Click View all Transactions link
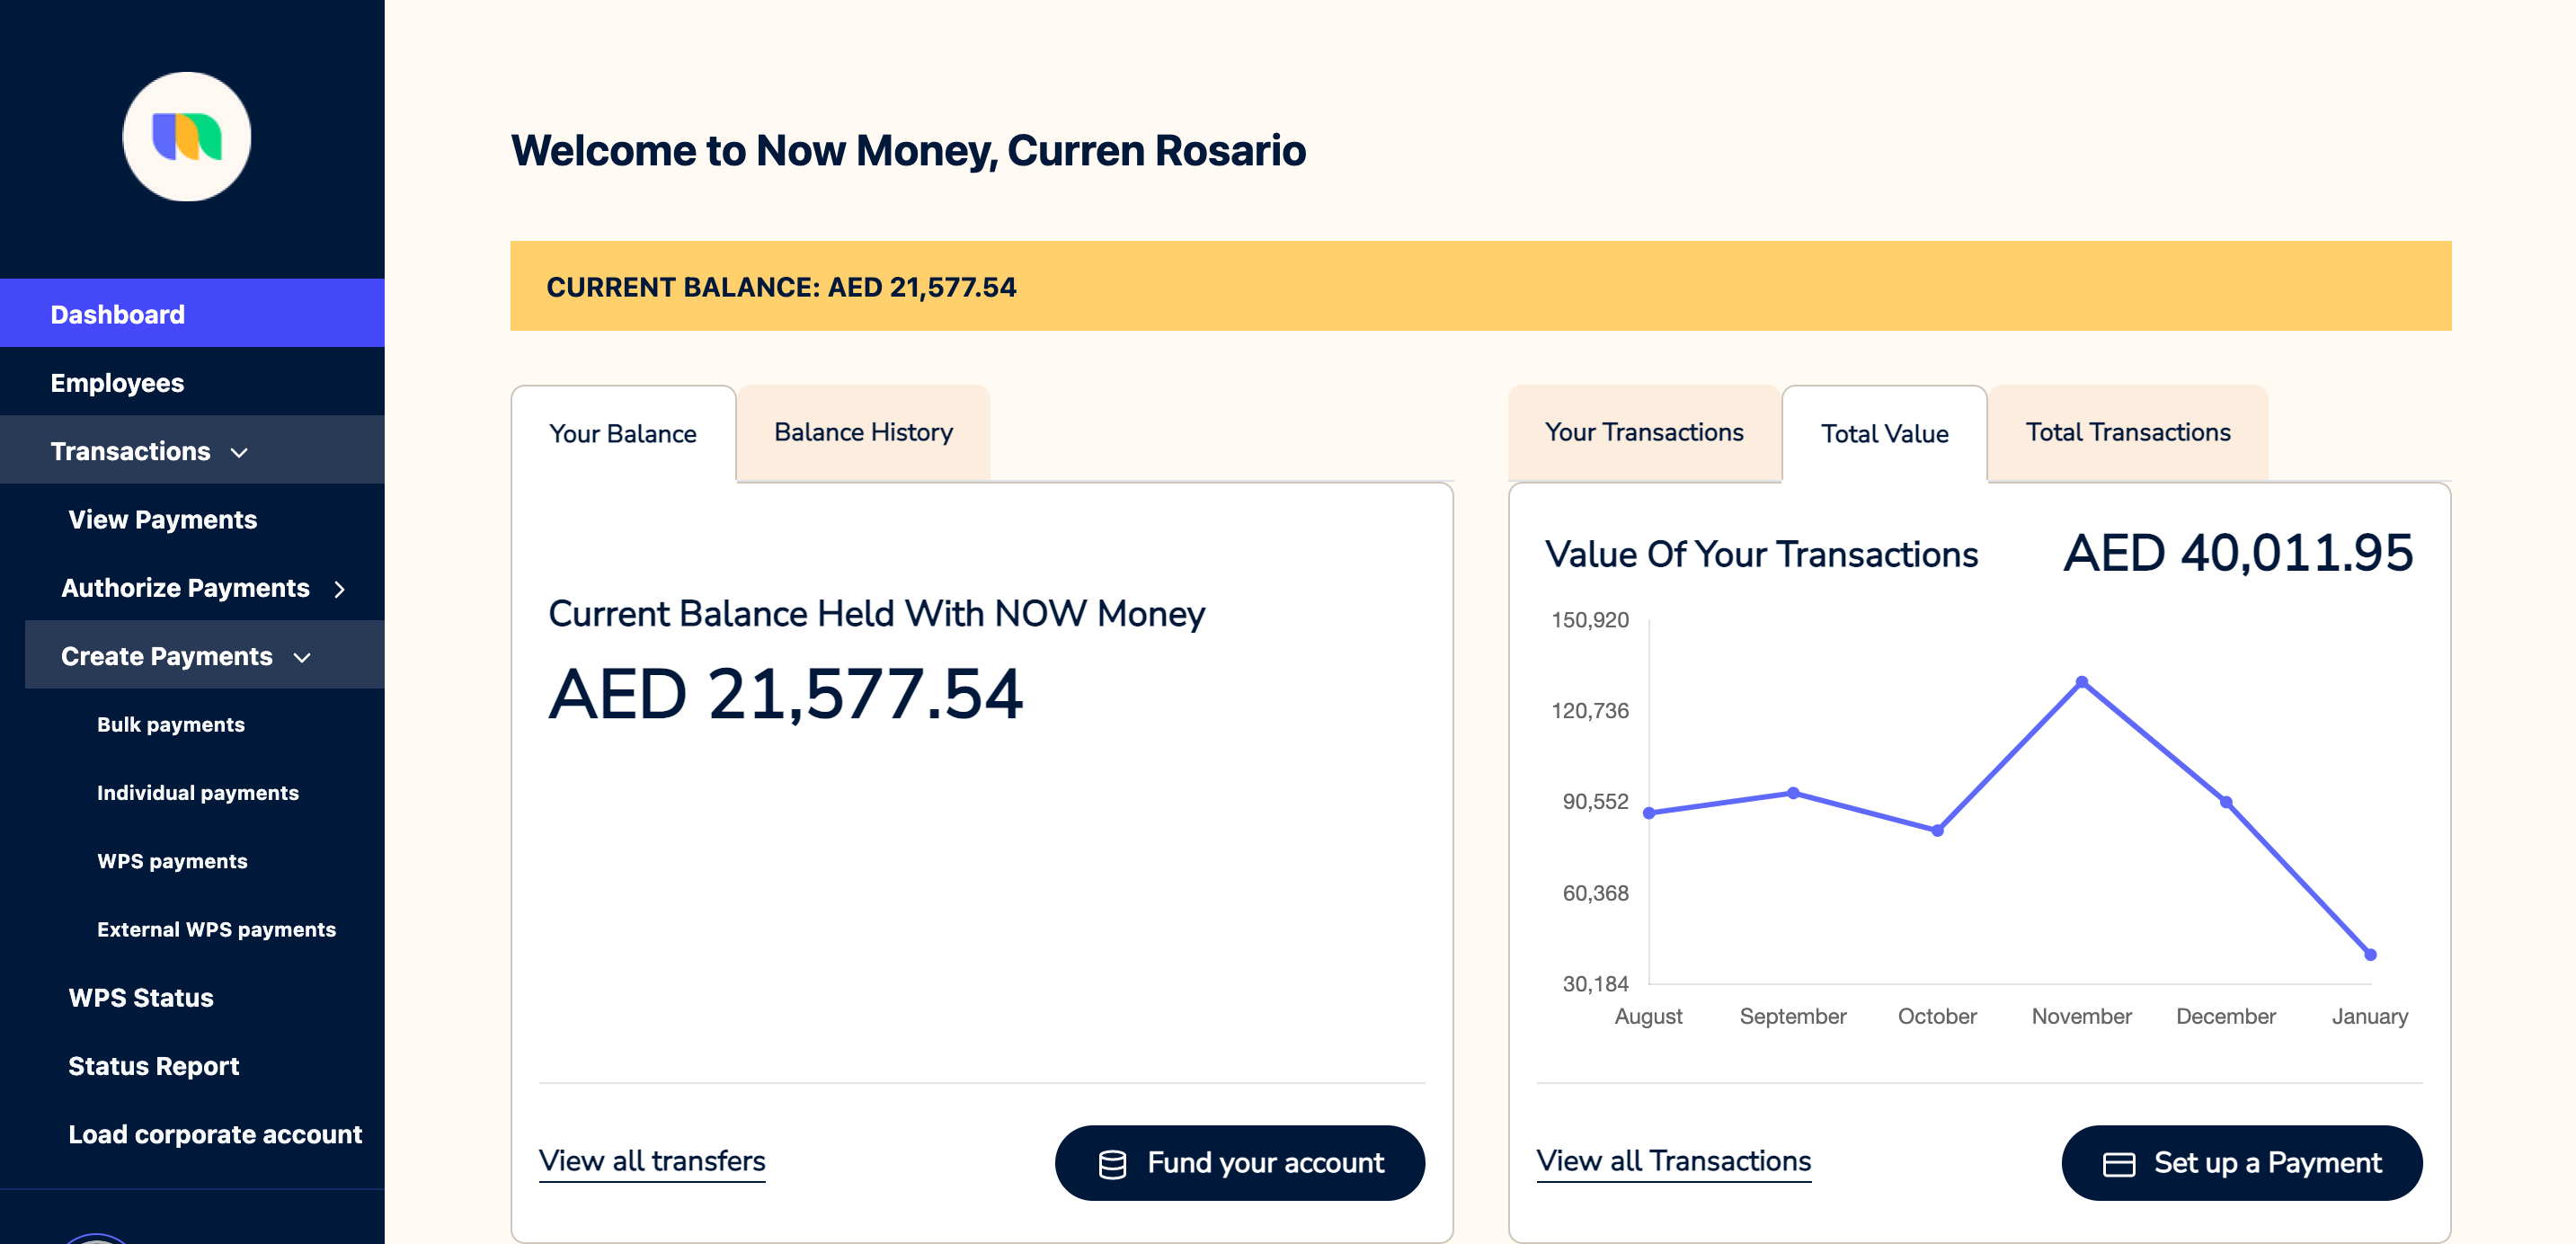 click(1674, 1161)
